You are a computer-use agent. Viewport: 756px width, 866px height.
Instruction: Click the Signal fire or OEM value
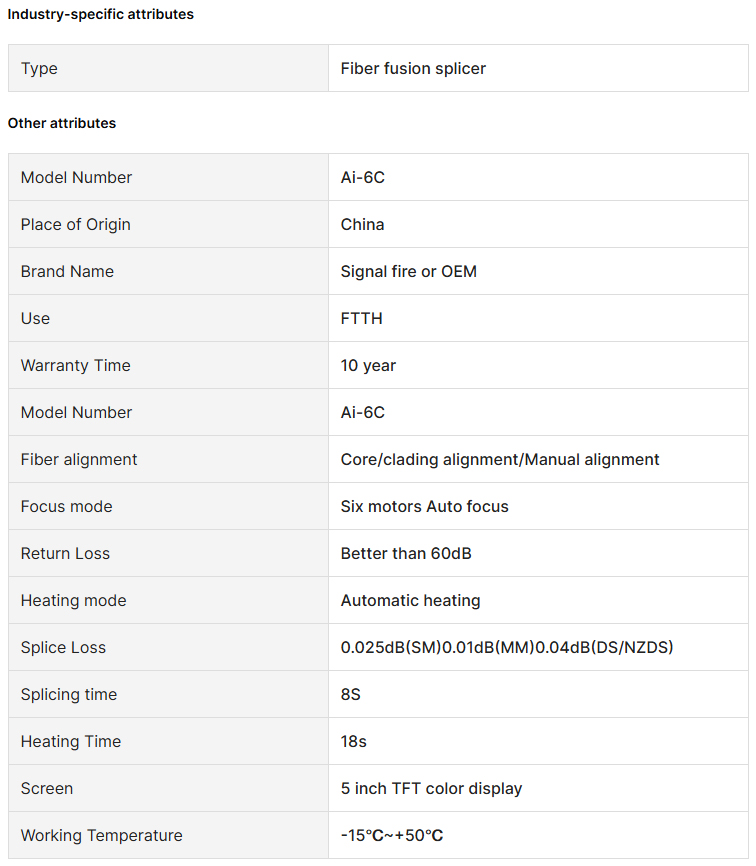pyautogui.click(x=409, y=272)
